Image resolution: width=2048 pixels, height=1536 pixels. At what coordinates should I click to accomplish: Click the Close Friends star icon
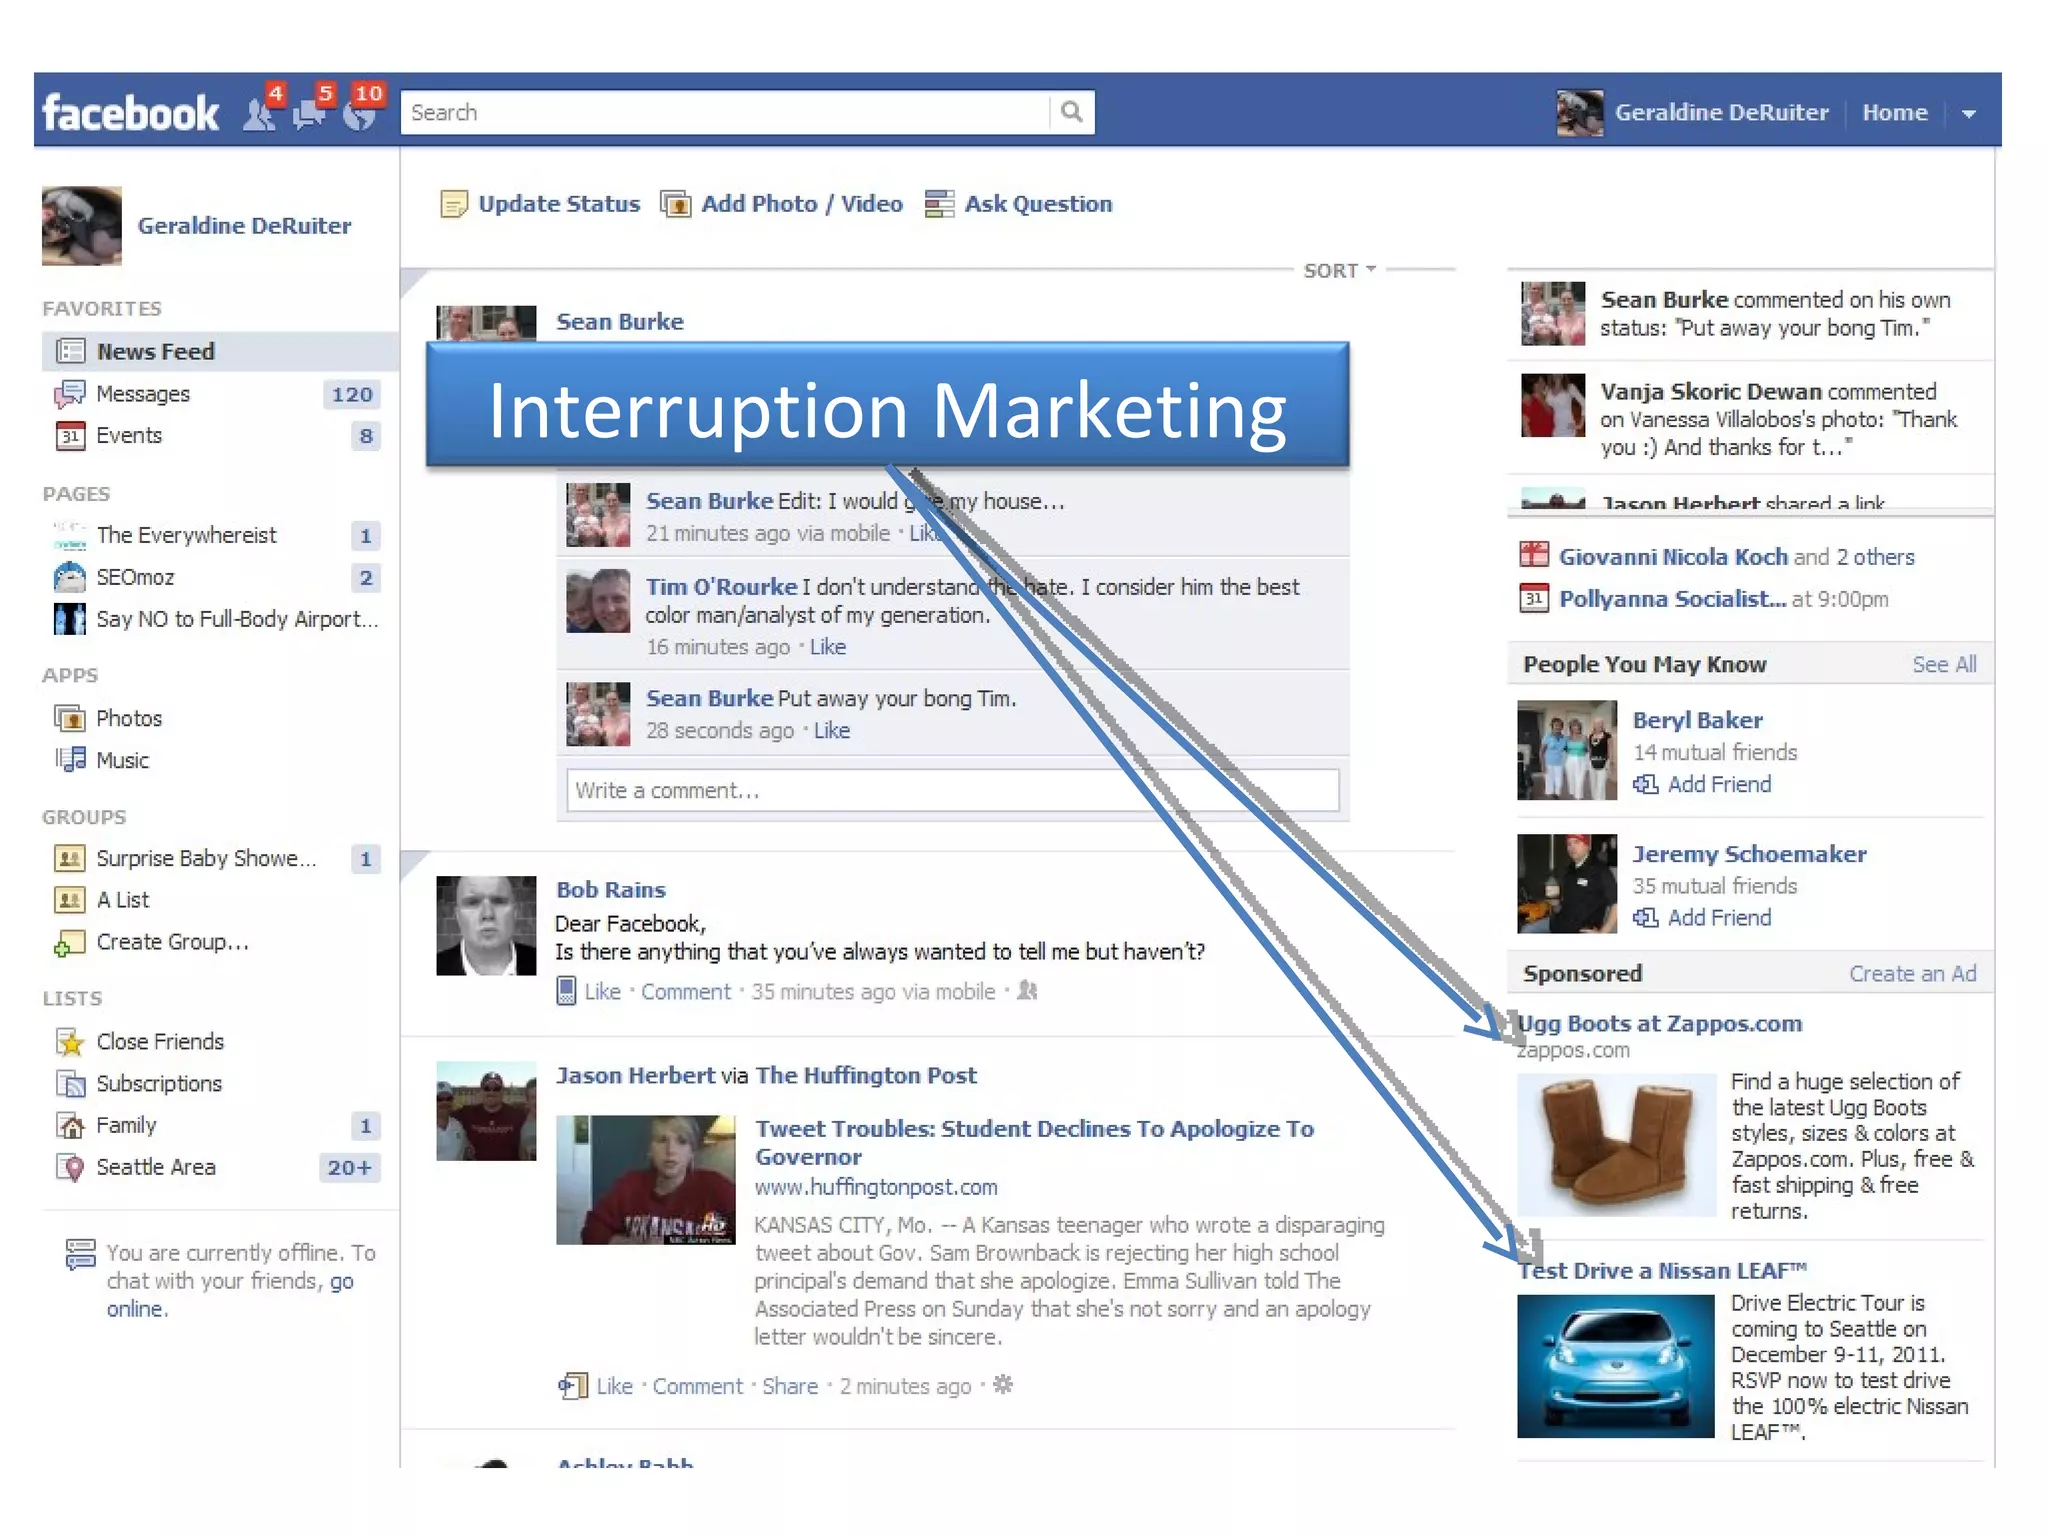(69, 1042)
